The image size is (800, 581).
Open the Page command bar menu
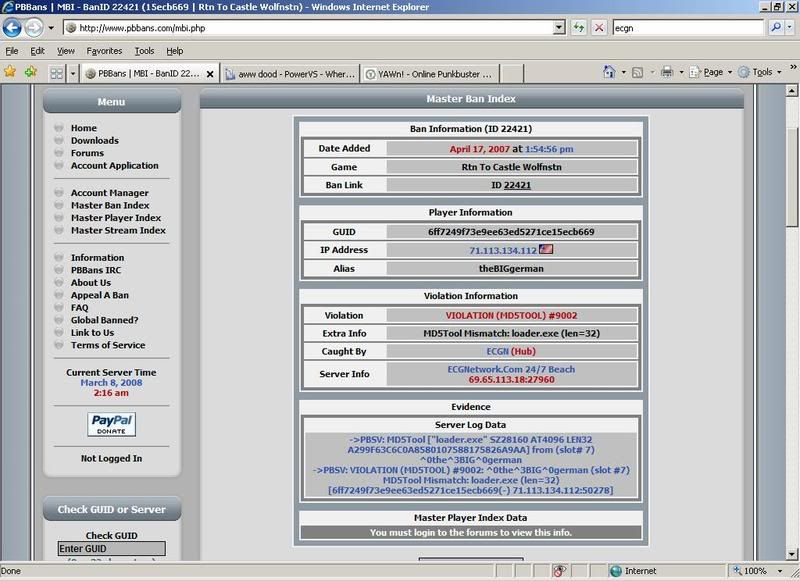coord(711,72)
